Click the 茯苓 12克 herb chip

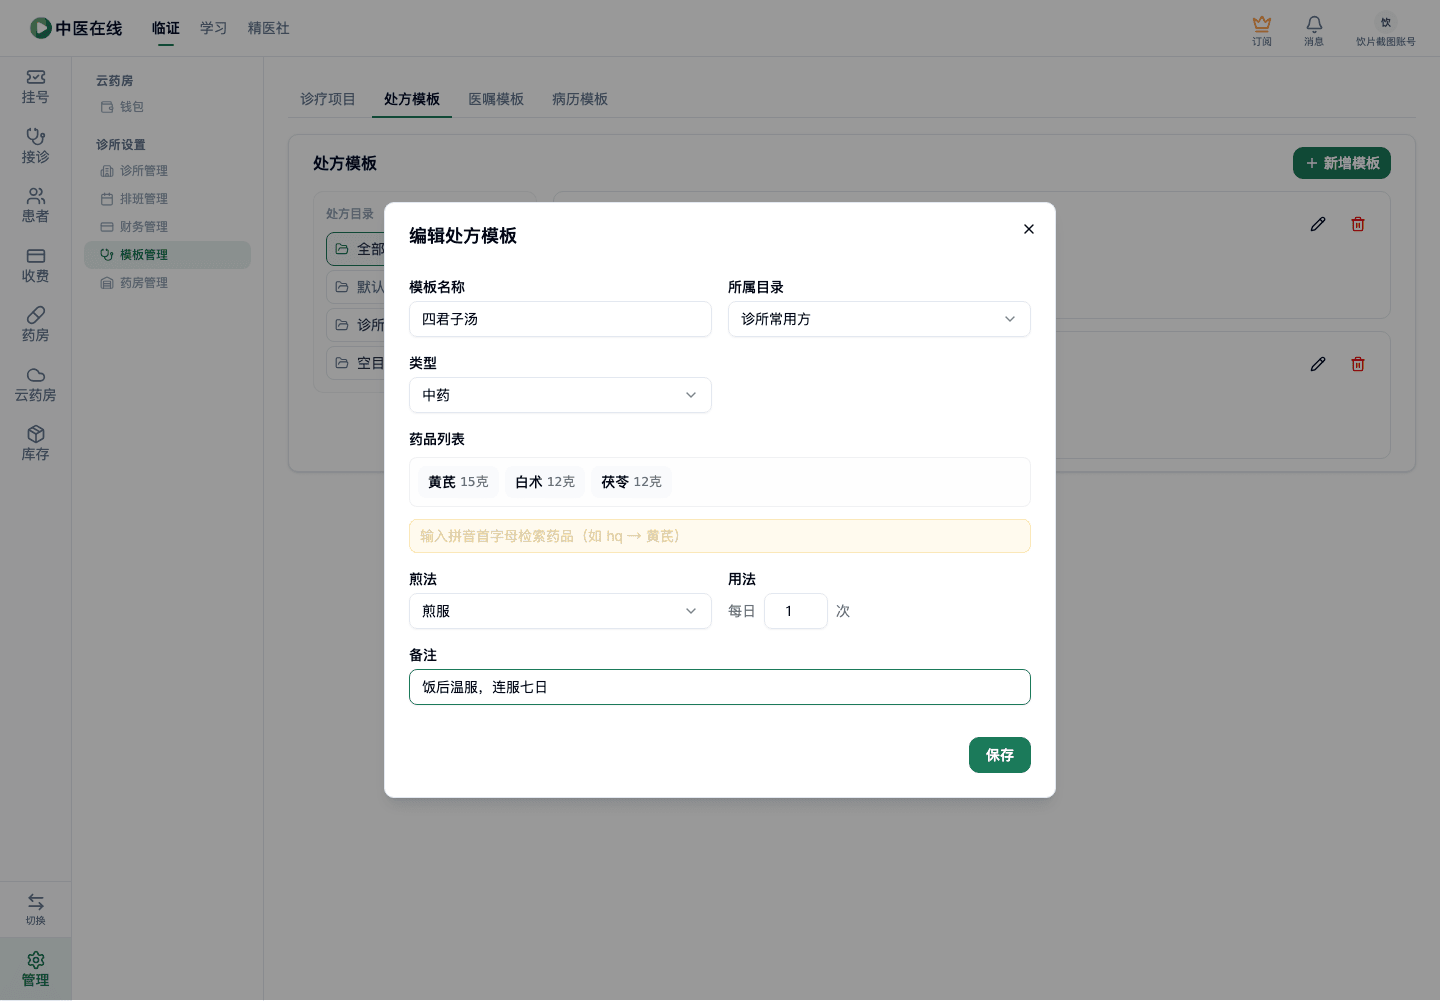631,482
